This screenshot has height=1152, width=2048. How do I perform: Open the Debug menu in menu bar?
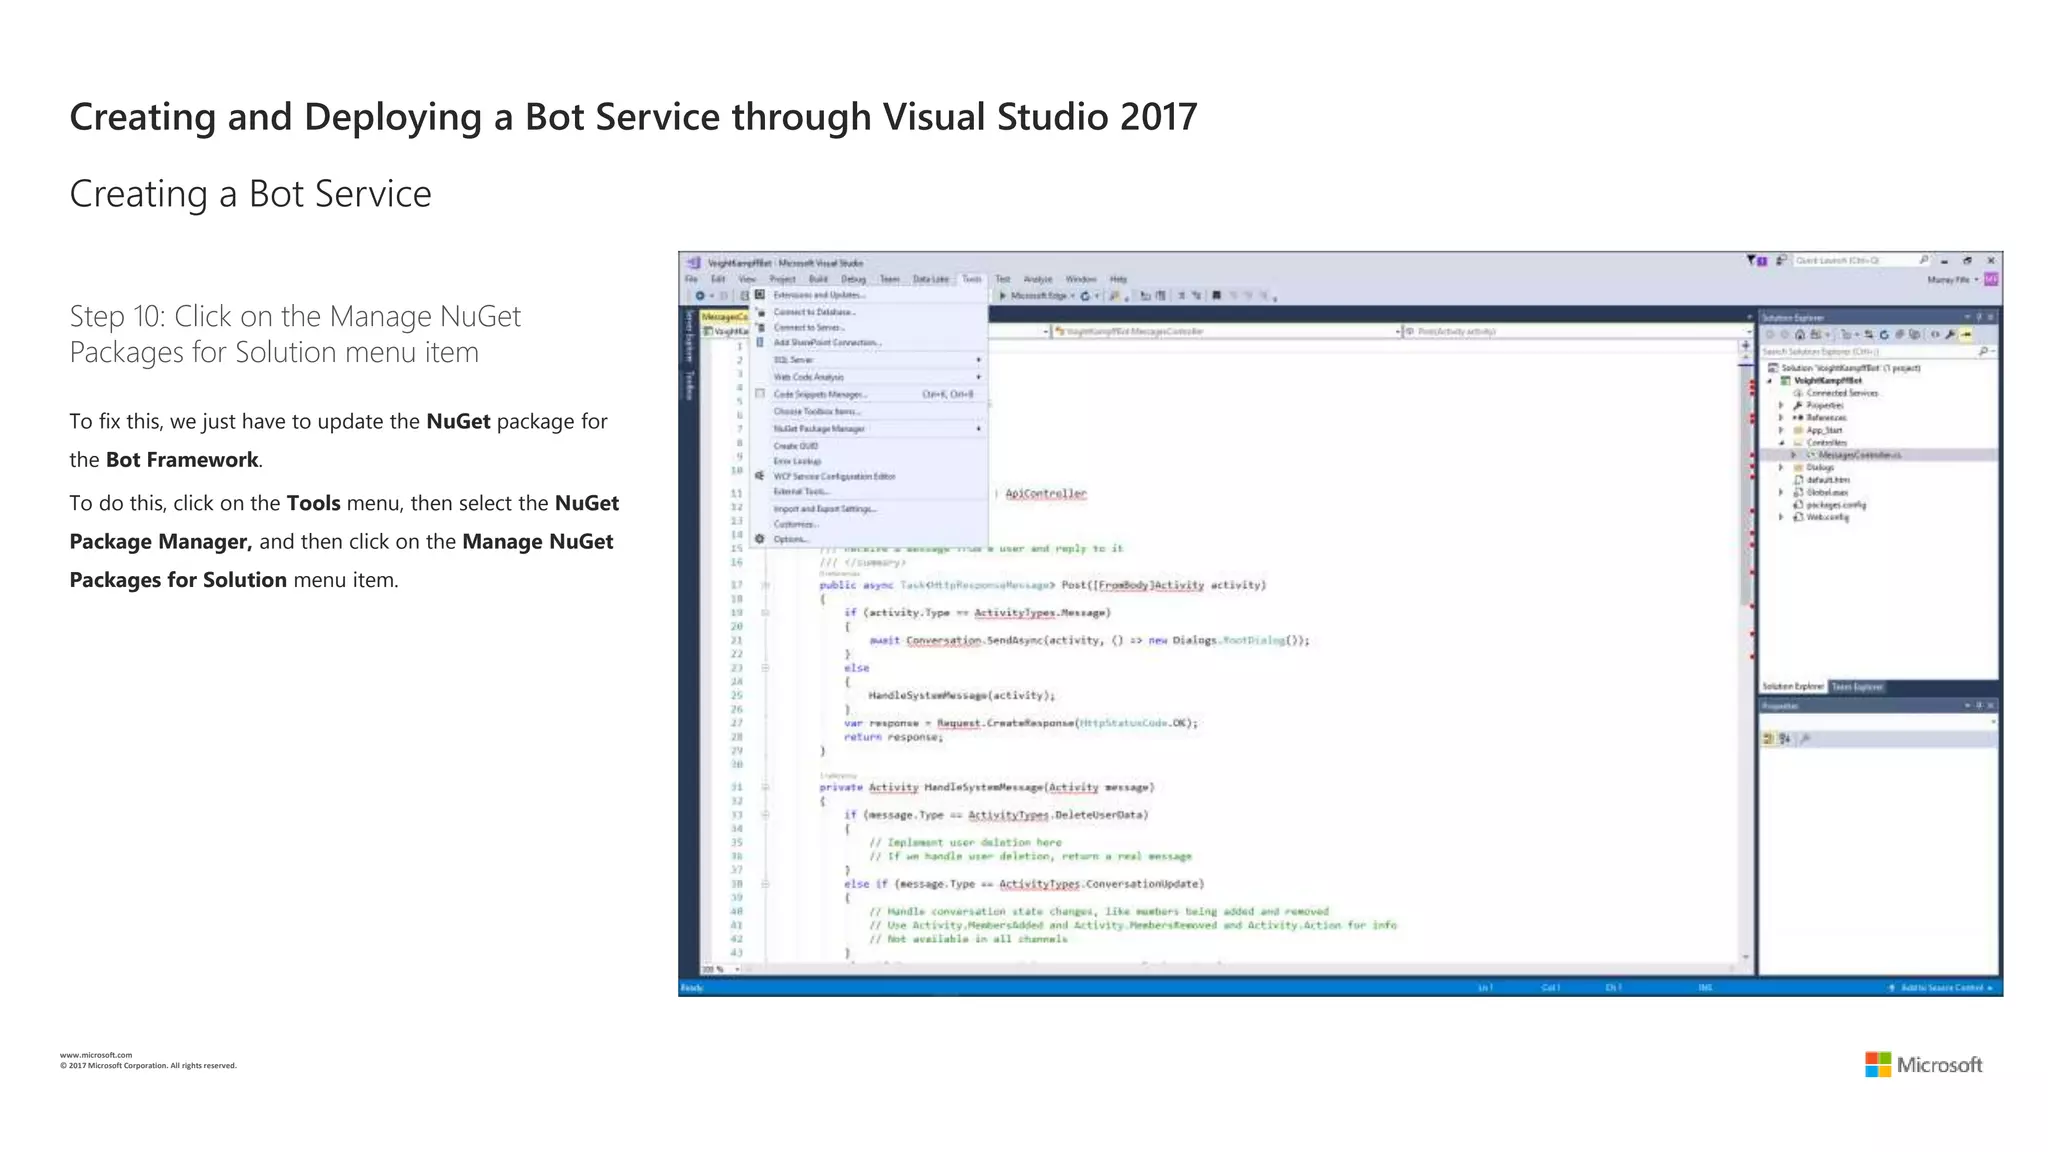(x=853, y=279)
